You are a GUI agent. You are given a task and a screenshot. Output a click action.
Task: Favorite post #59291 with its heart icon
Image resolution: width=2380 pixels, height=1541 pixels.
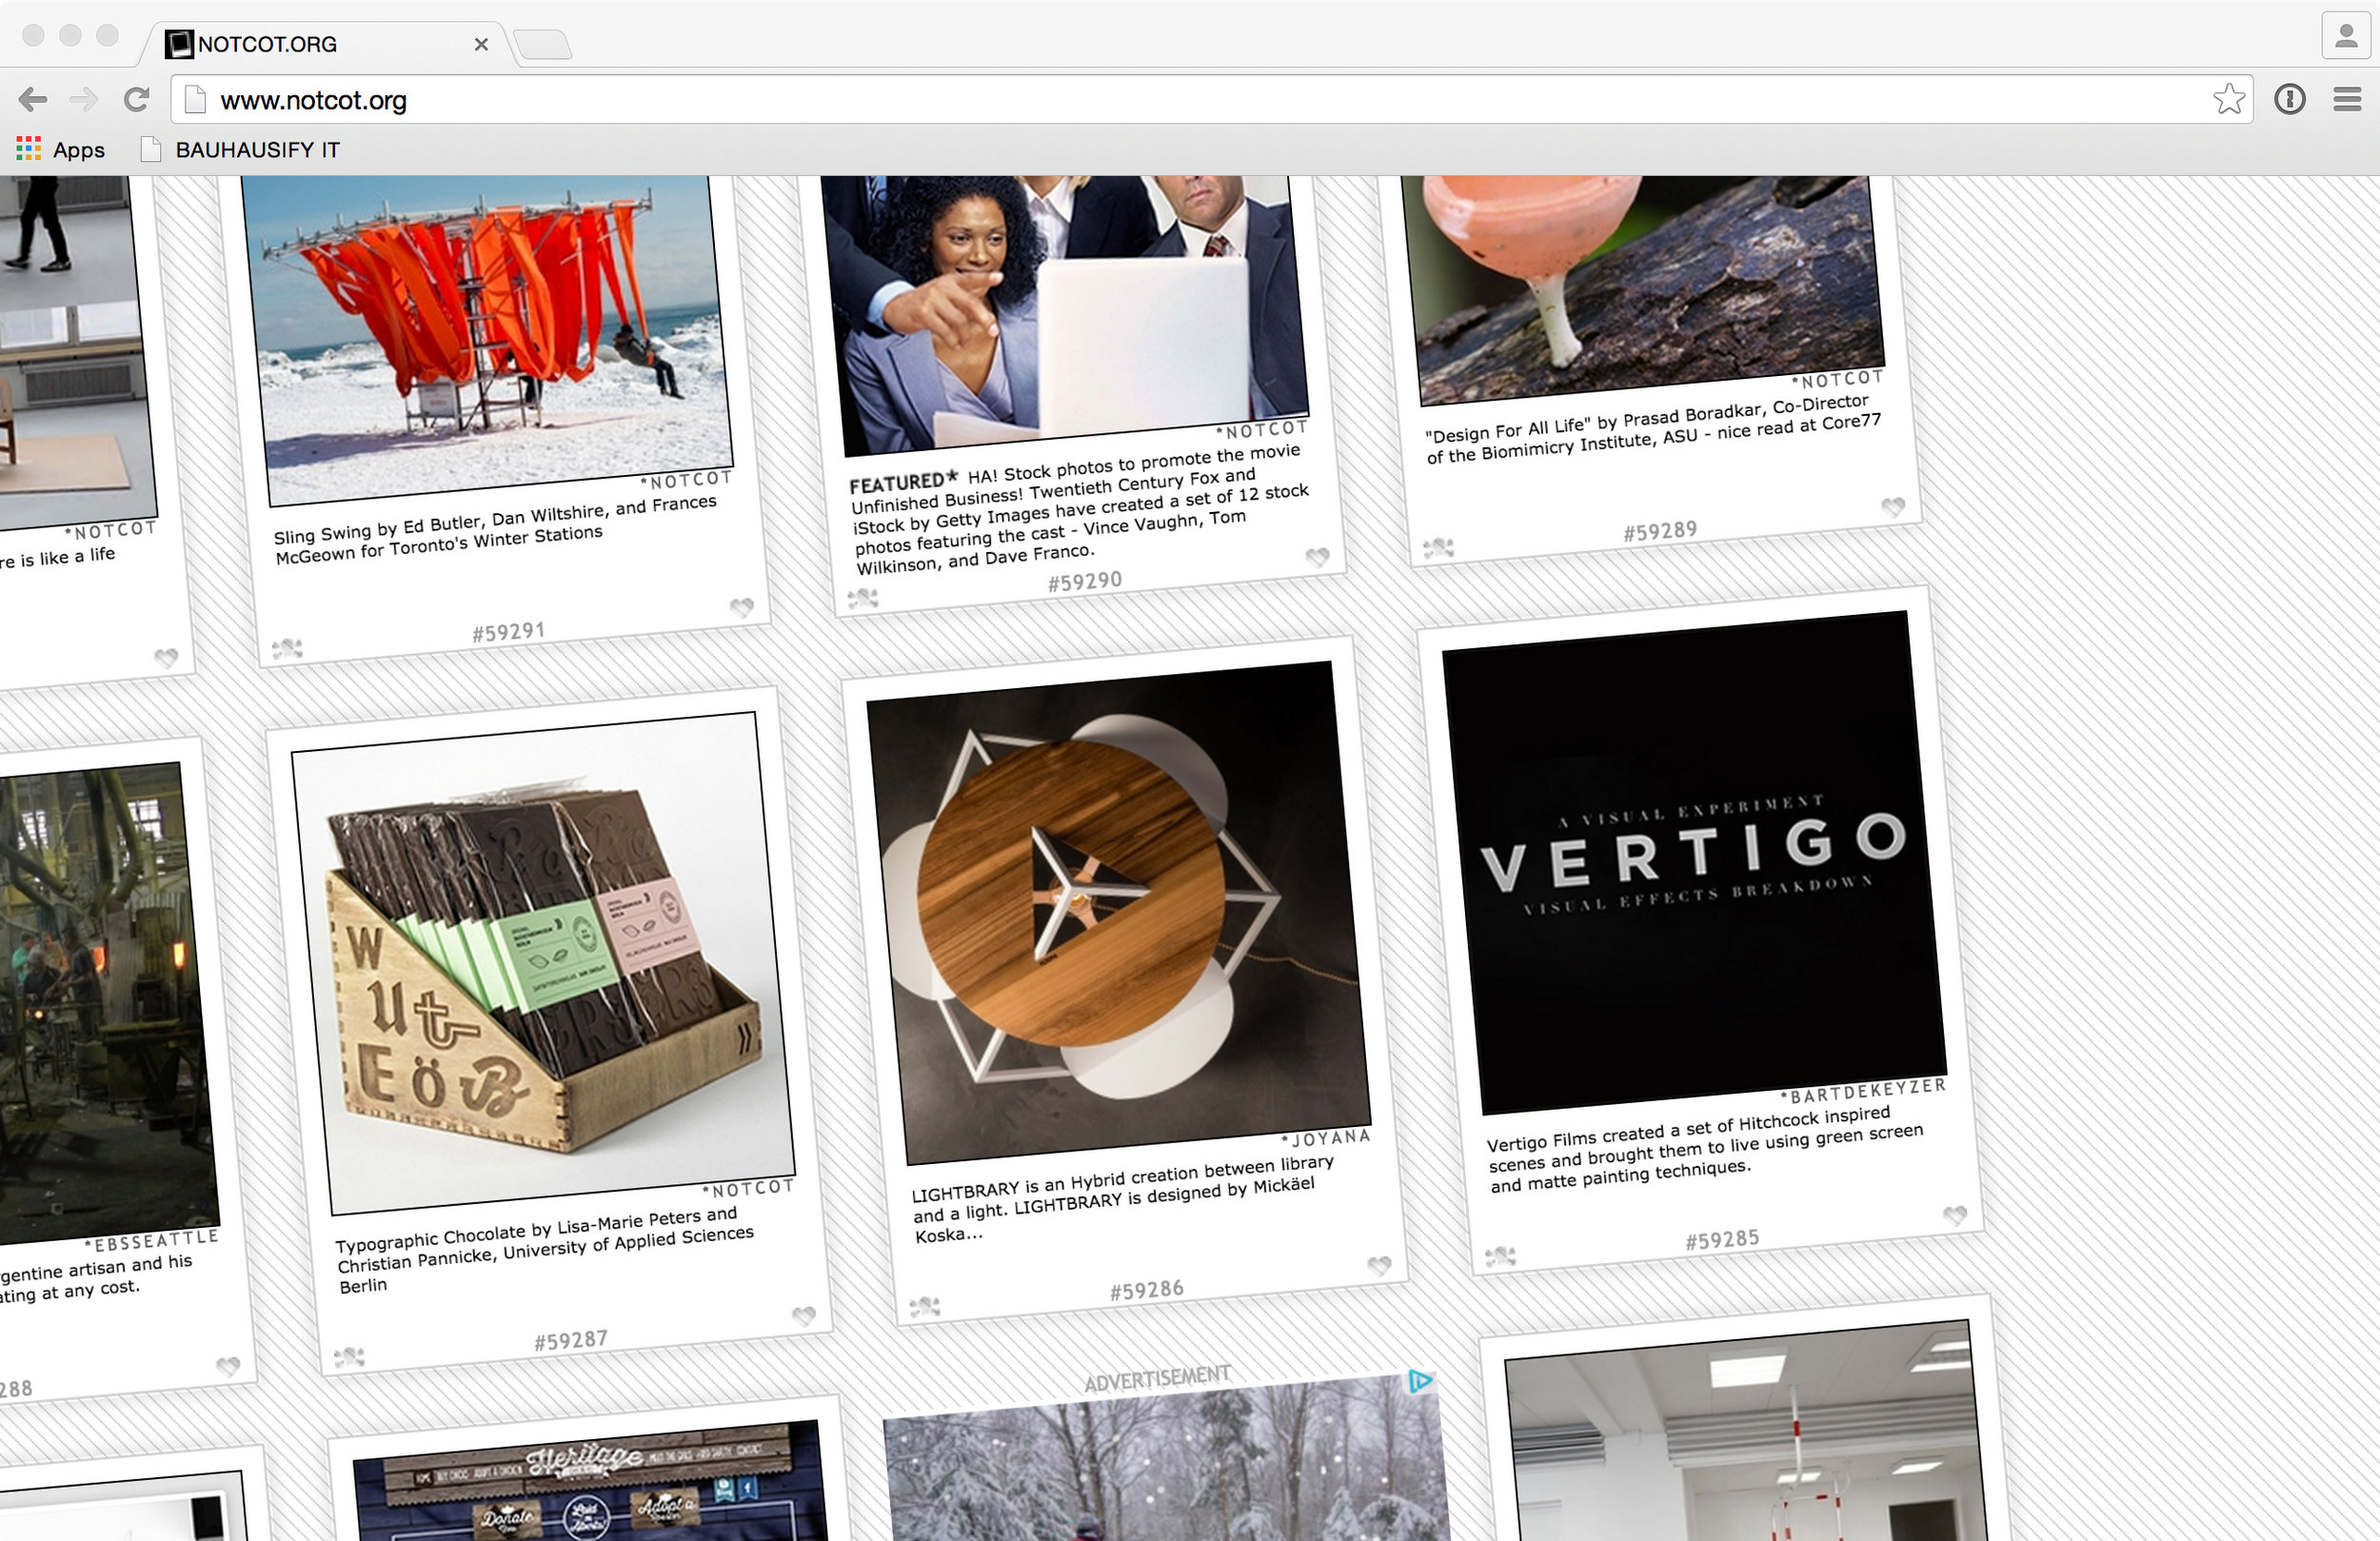[x=741, y=607]
